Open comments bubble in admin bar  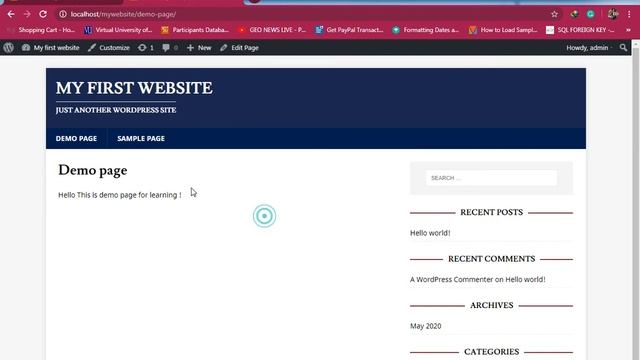pyautogui.click(x=170, y=48)
